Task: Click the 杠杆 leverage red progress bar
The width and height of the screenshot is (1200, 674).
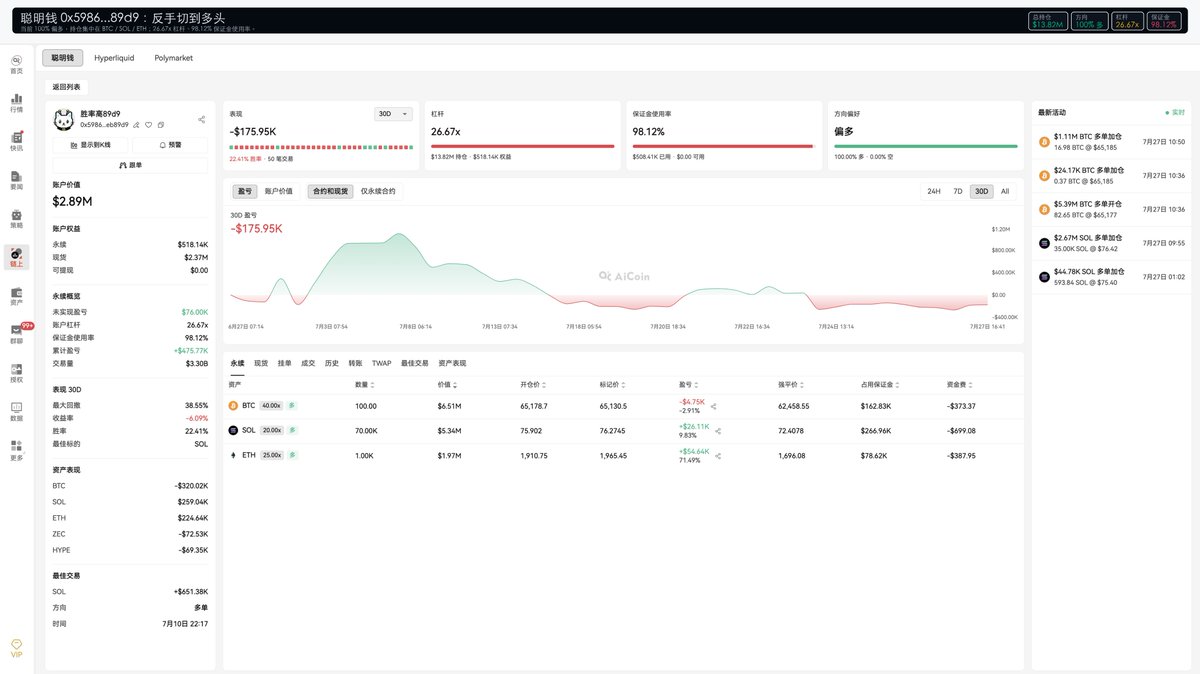Action: (522, 146)
